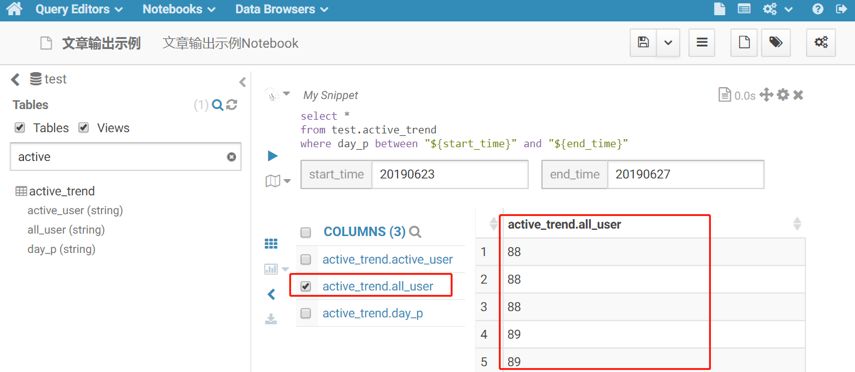Toggle the Tables checkbox
The height and width of the screenshot is (372, 855).
point(20,128)
